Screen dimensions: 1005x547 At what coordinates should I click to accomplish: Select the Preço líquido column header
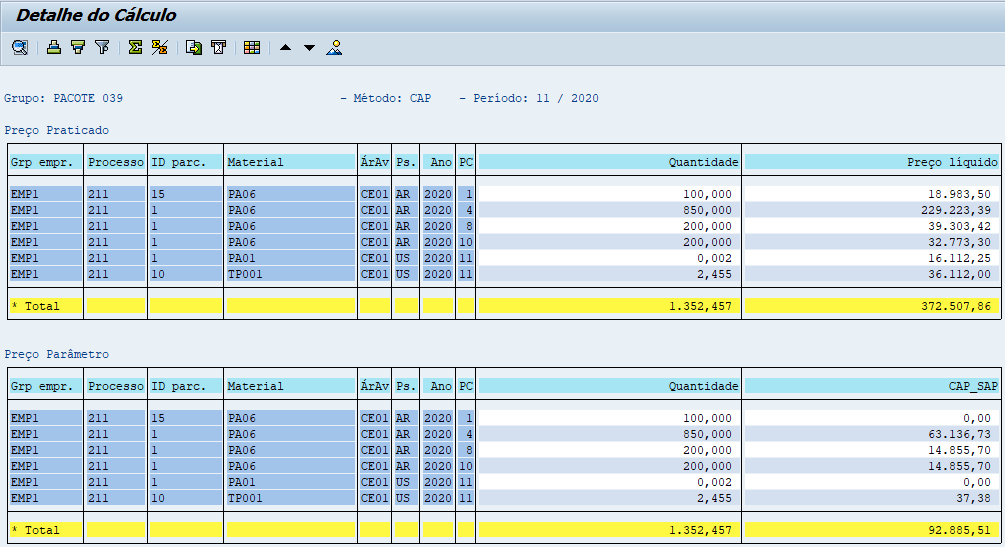pos(871,162)
